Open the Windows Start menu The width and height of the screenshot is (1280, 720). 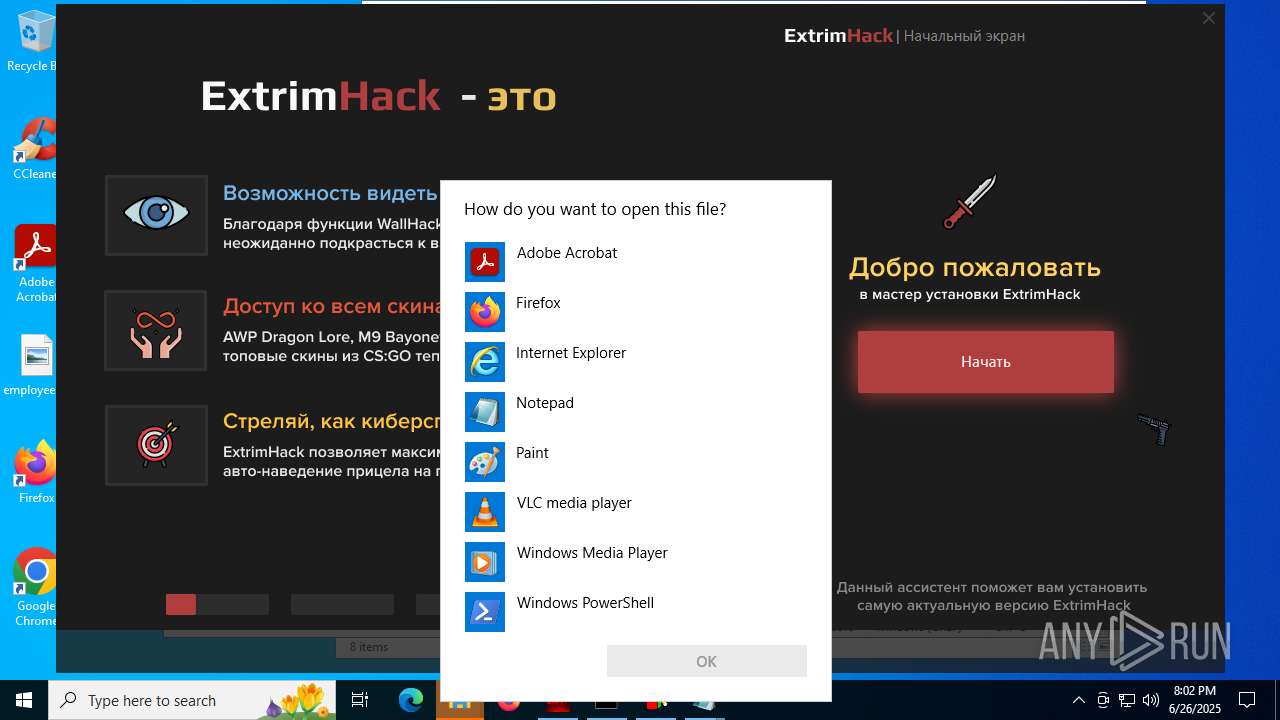point(24,700)
